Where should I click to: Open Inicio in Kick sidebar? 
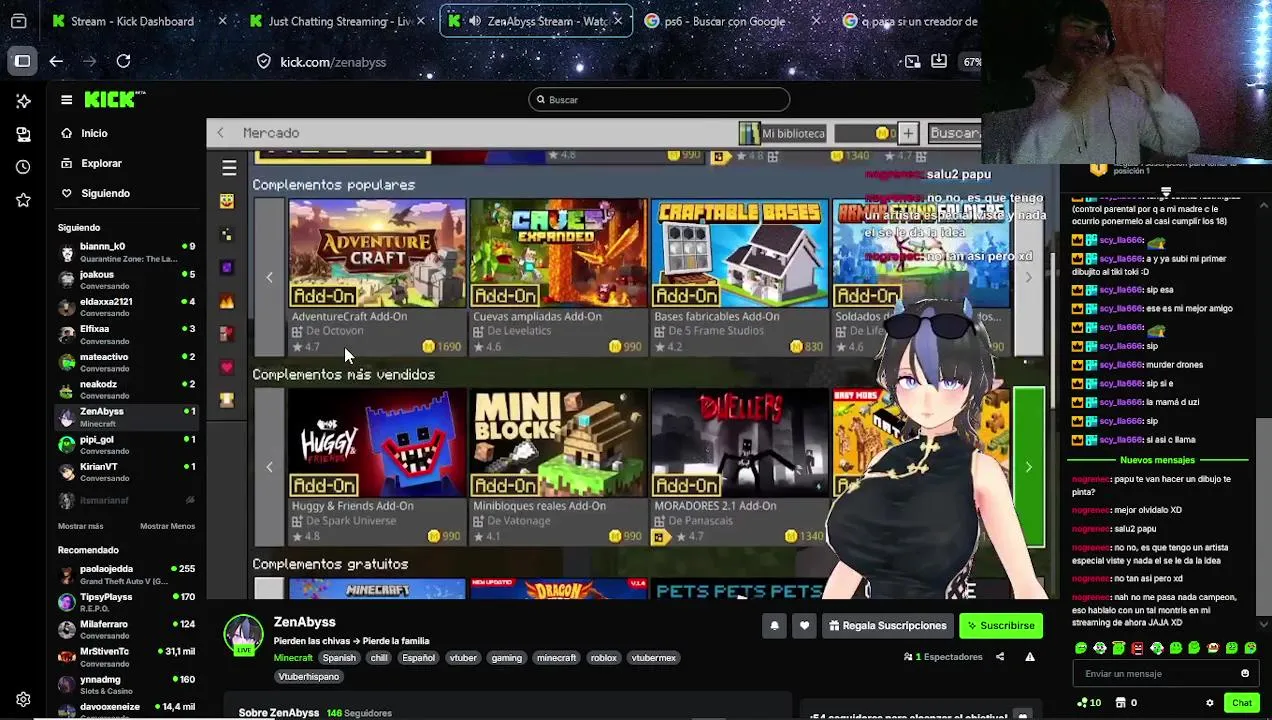(x=94, y=133)
